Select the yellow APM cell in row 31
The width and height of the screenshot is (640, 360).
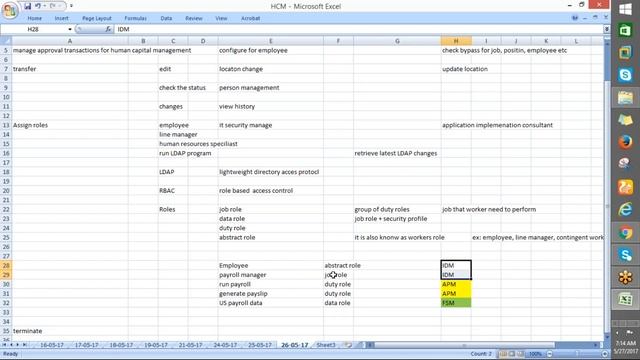click(x=456, y=294)
